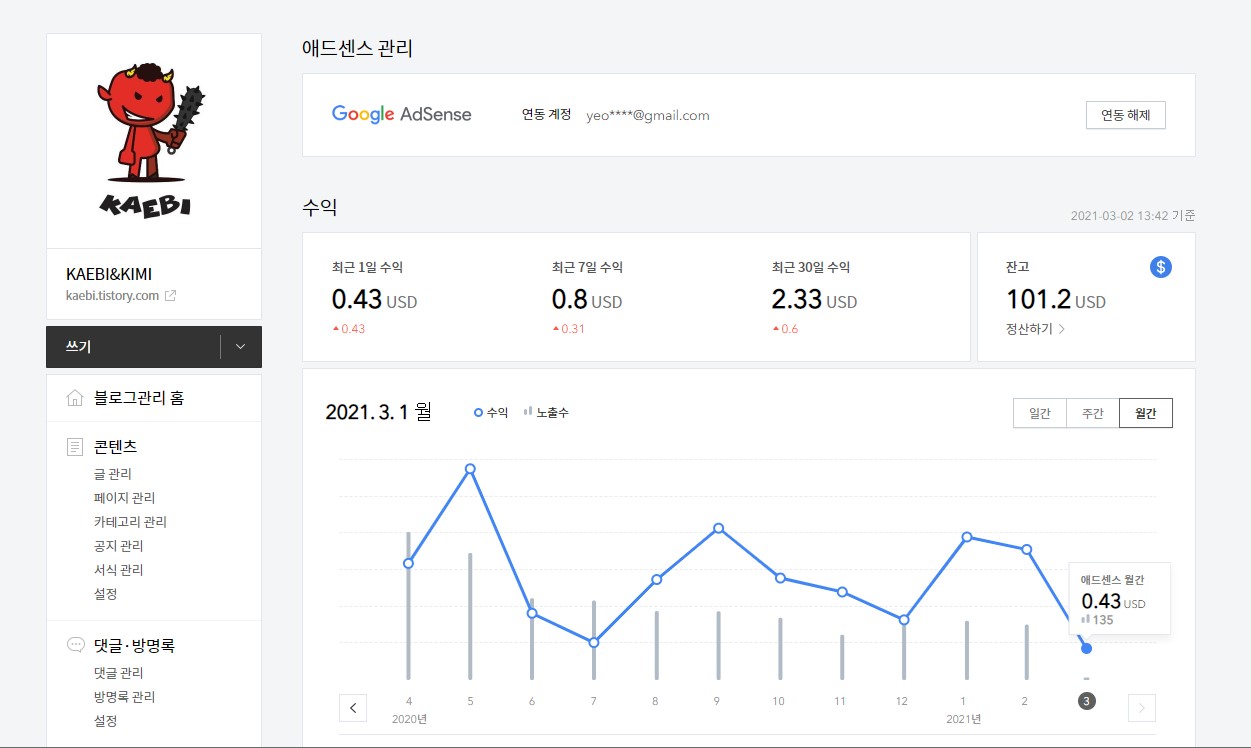The image size is (1251, 748).
Task: Click the KAEBI&KIMI blog name
Action: point(109,274)
